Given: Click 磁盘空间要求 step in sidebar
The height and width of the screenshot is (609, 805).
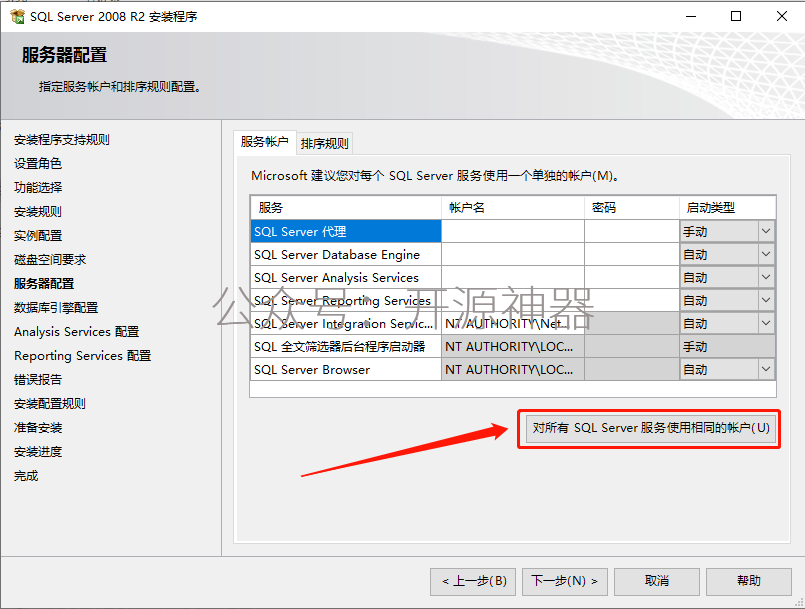Looking at the screenshot, I should [50, 259].
